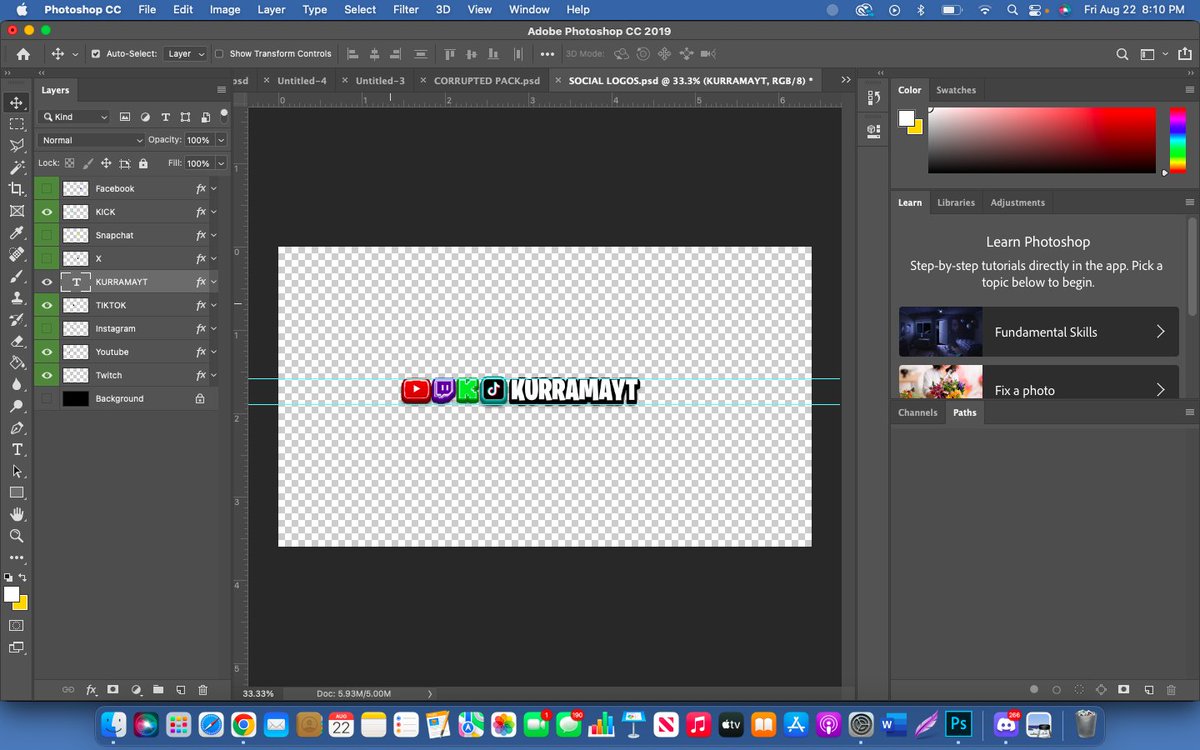Screen dimensions: 1200x750
Task: Select the Brush tool
Action: [x=16, y=276]
